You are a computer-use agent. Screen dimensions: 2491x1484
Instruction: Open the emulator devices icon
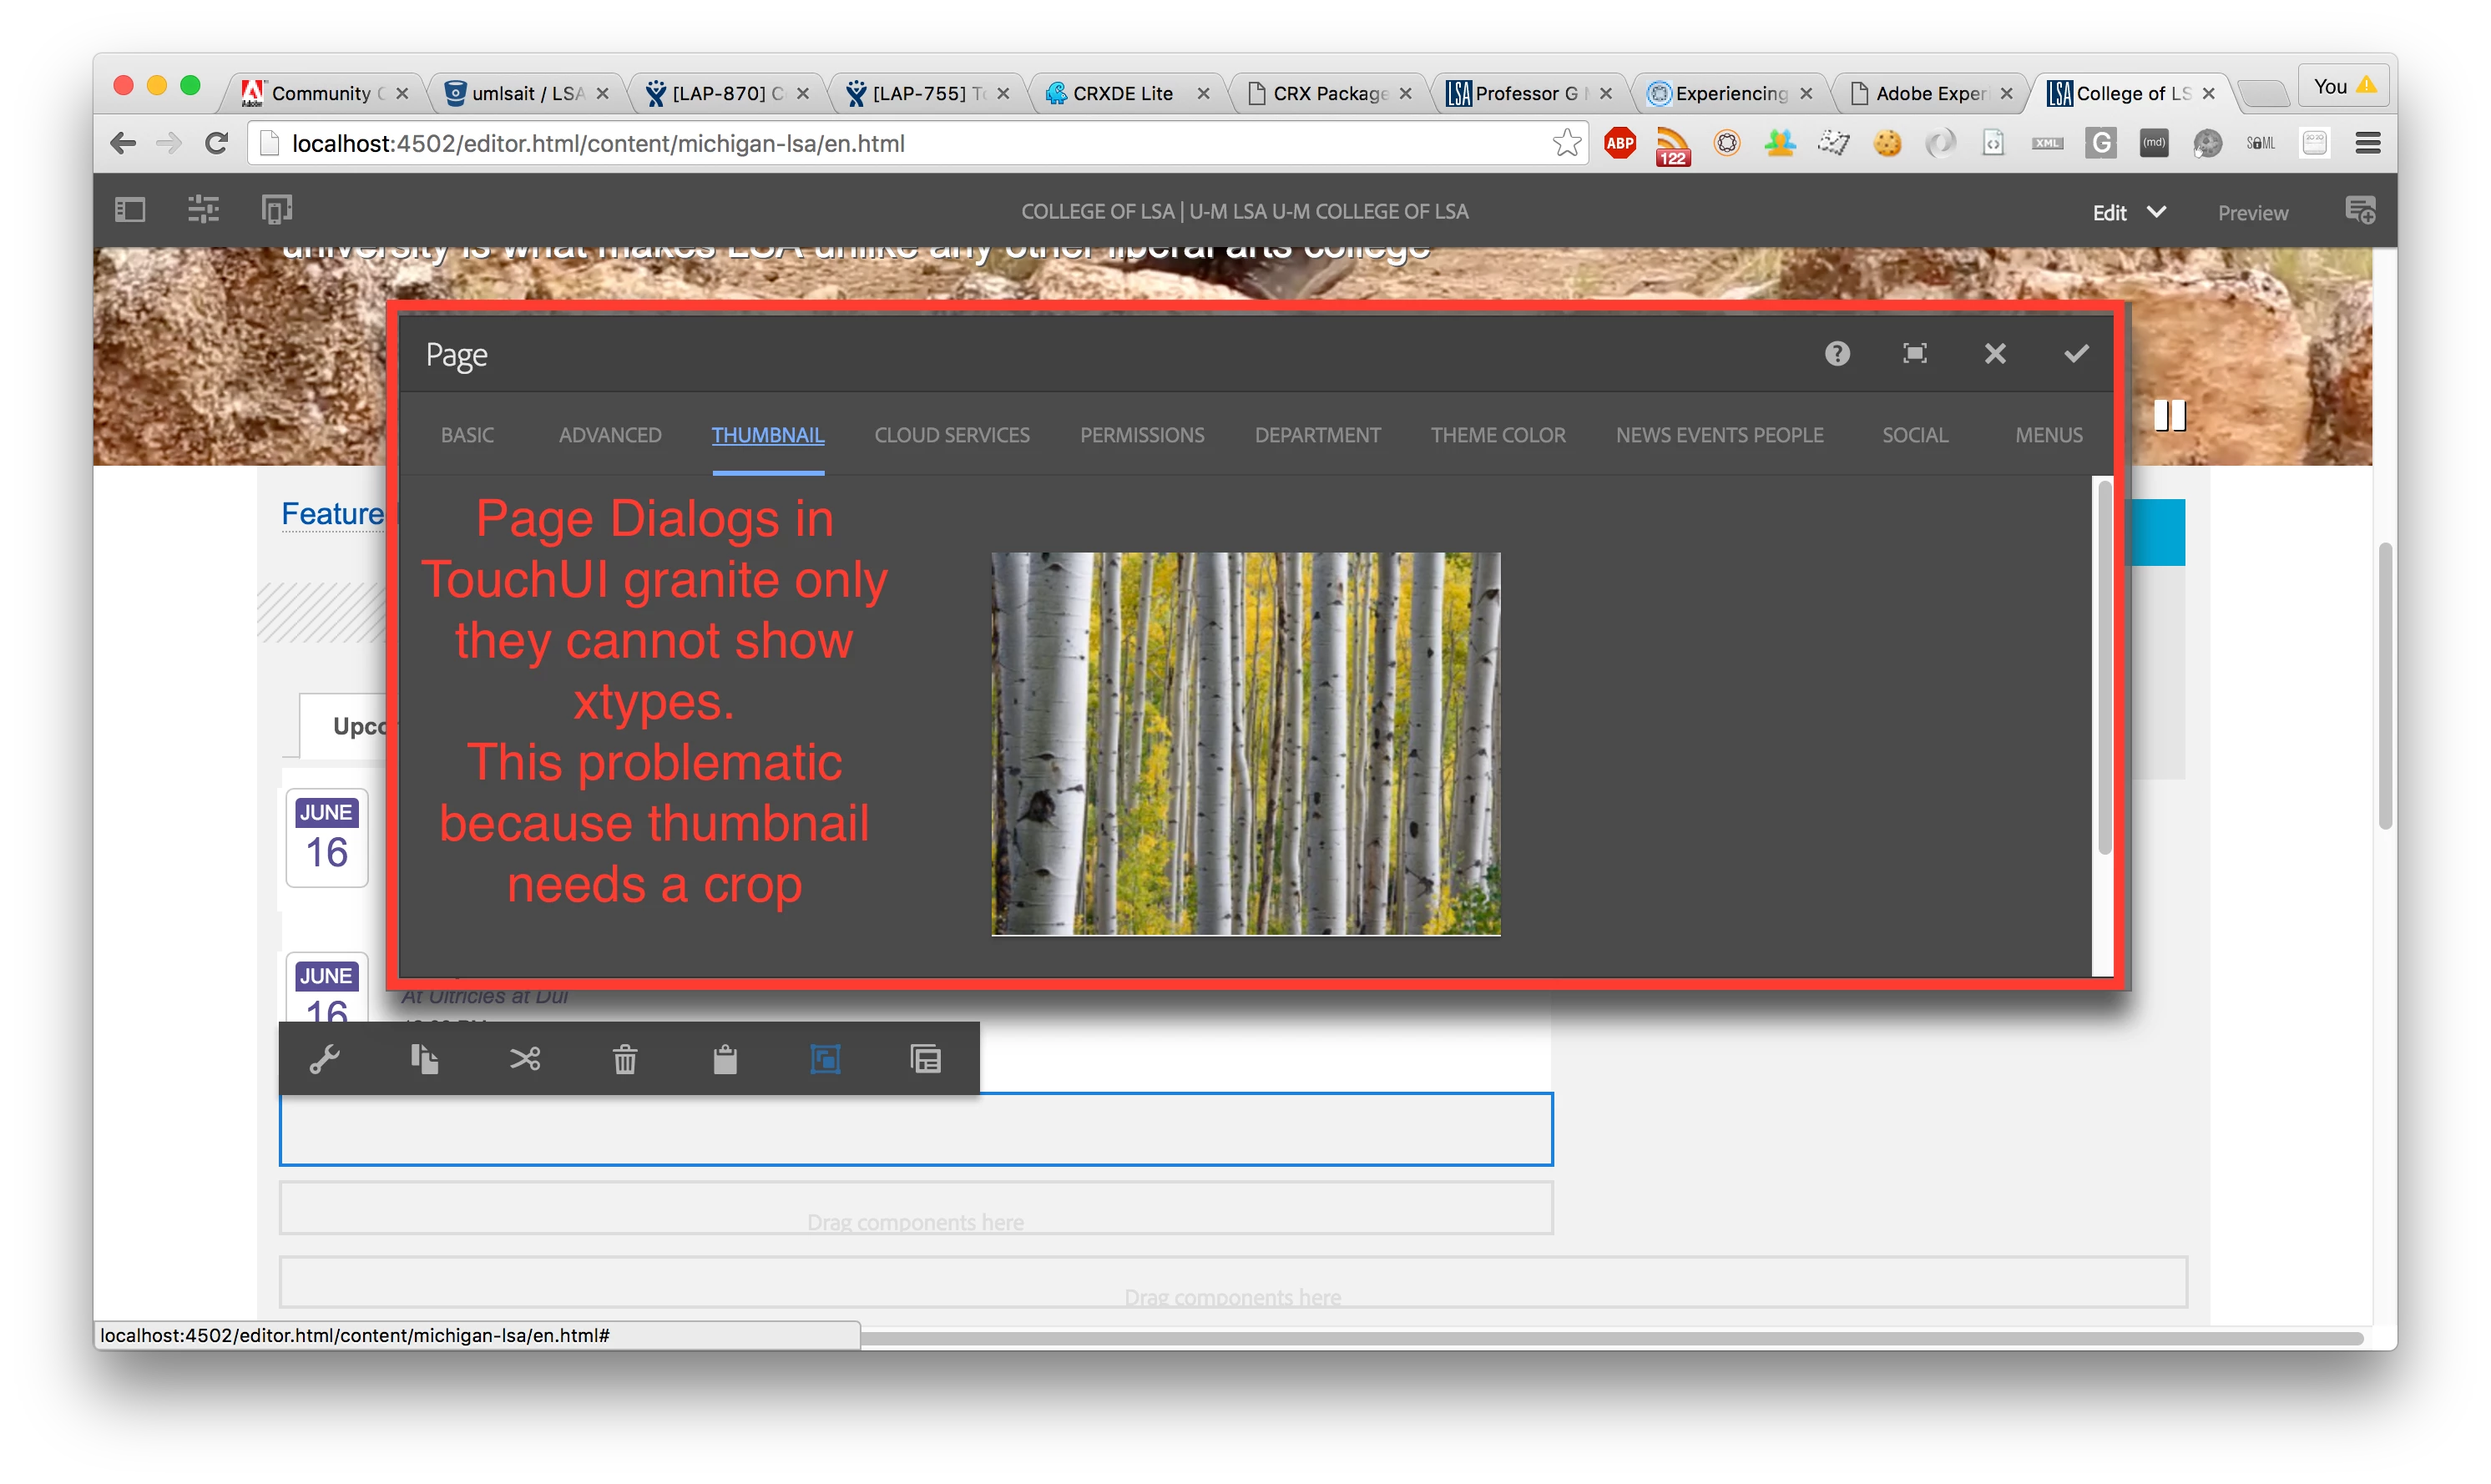(276, 210)
